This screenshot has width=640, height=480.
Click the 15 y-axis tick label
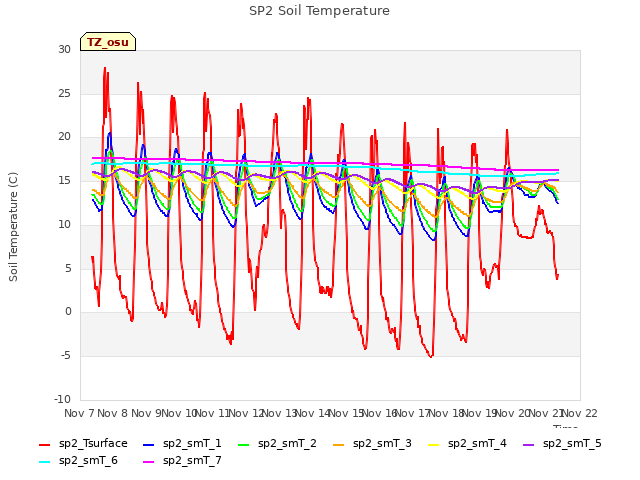[x=64, y=180]
